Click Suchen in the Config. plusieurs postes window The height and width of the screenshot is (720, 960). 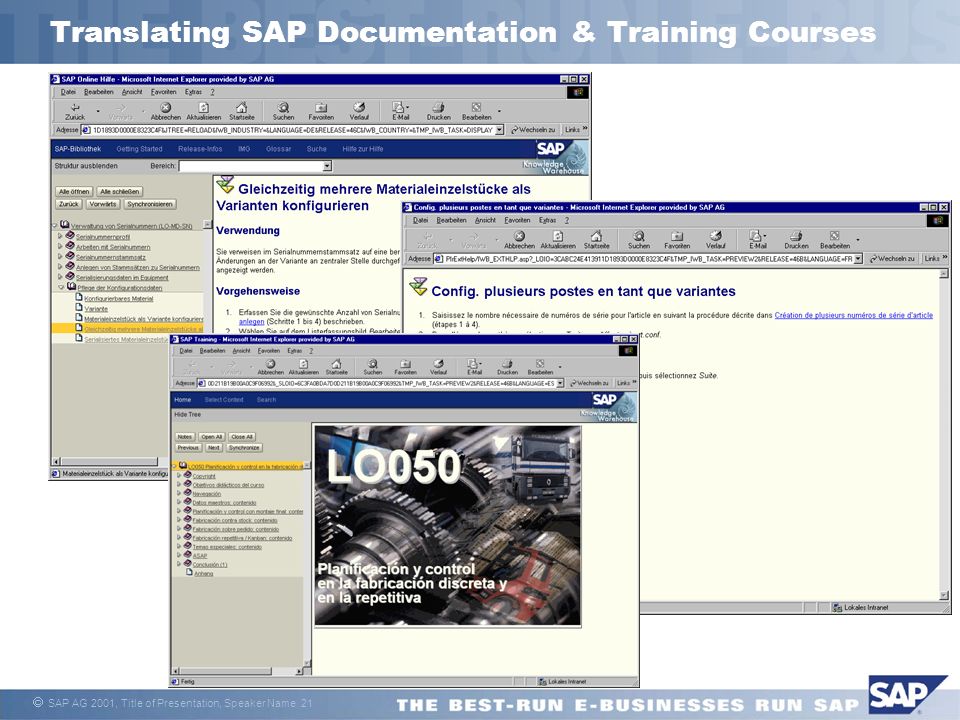tap(639, 240)
